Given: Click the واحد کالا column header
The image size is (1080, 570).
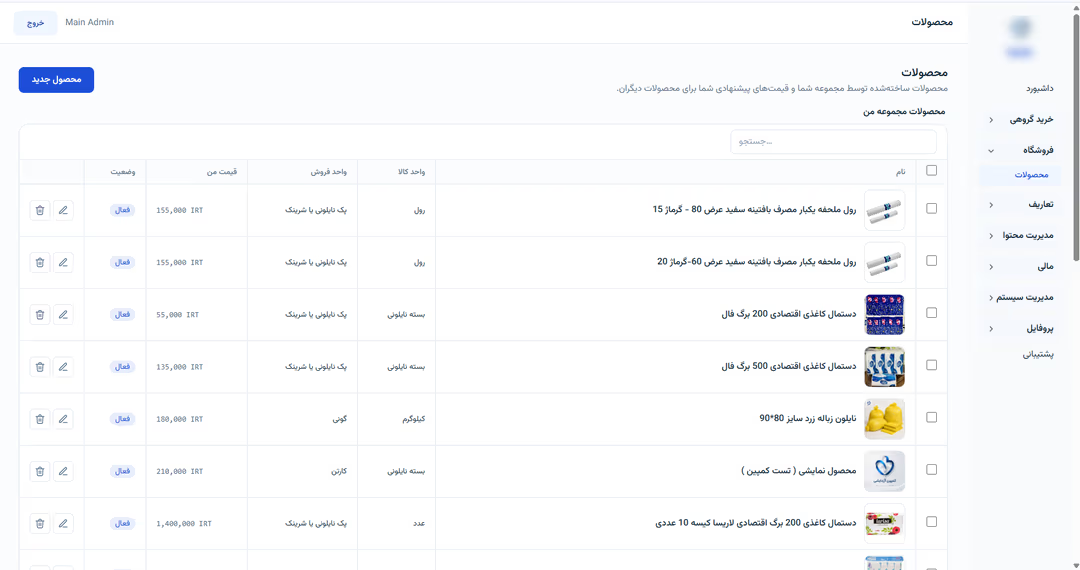Looking at the screenshot, I should click(411, 171).
